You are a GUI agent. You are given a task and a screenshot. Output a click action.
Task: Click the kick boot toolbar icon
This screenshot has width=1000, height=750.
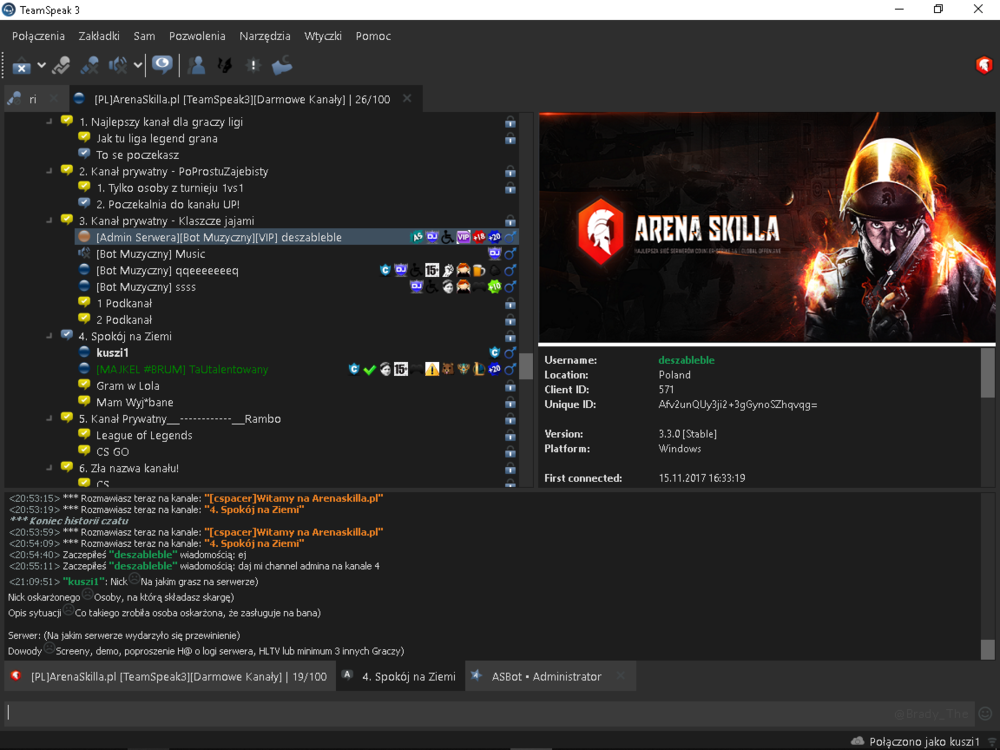pyautogui.click(x=281, y=65)
